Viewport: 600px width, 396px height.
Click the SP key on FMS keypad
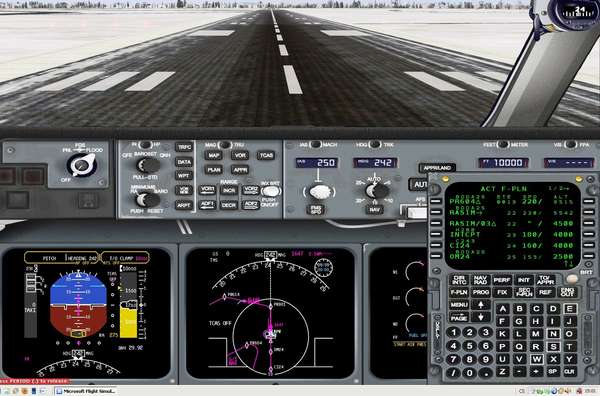(553, 372)
